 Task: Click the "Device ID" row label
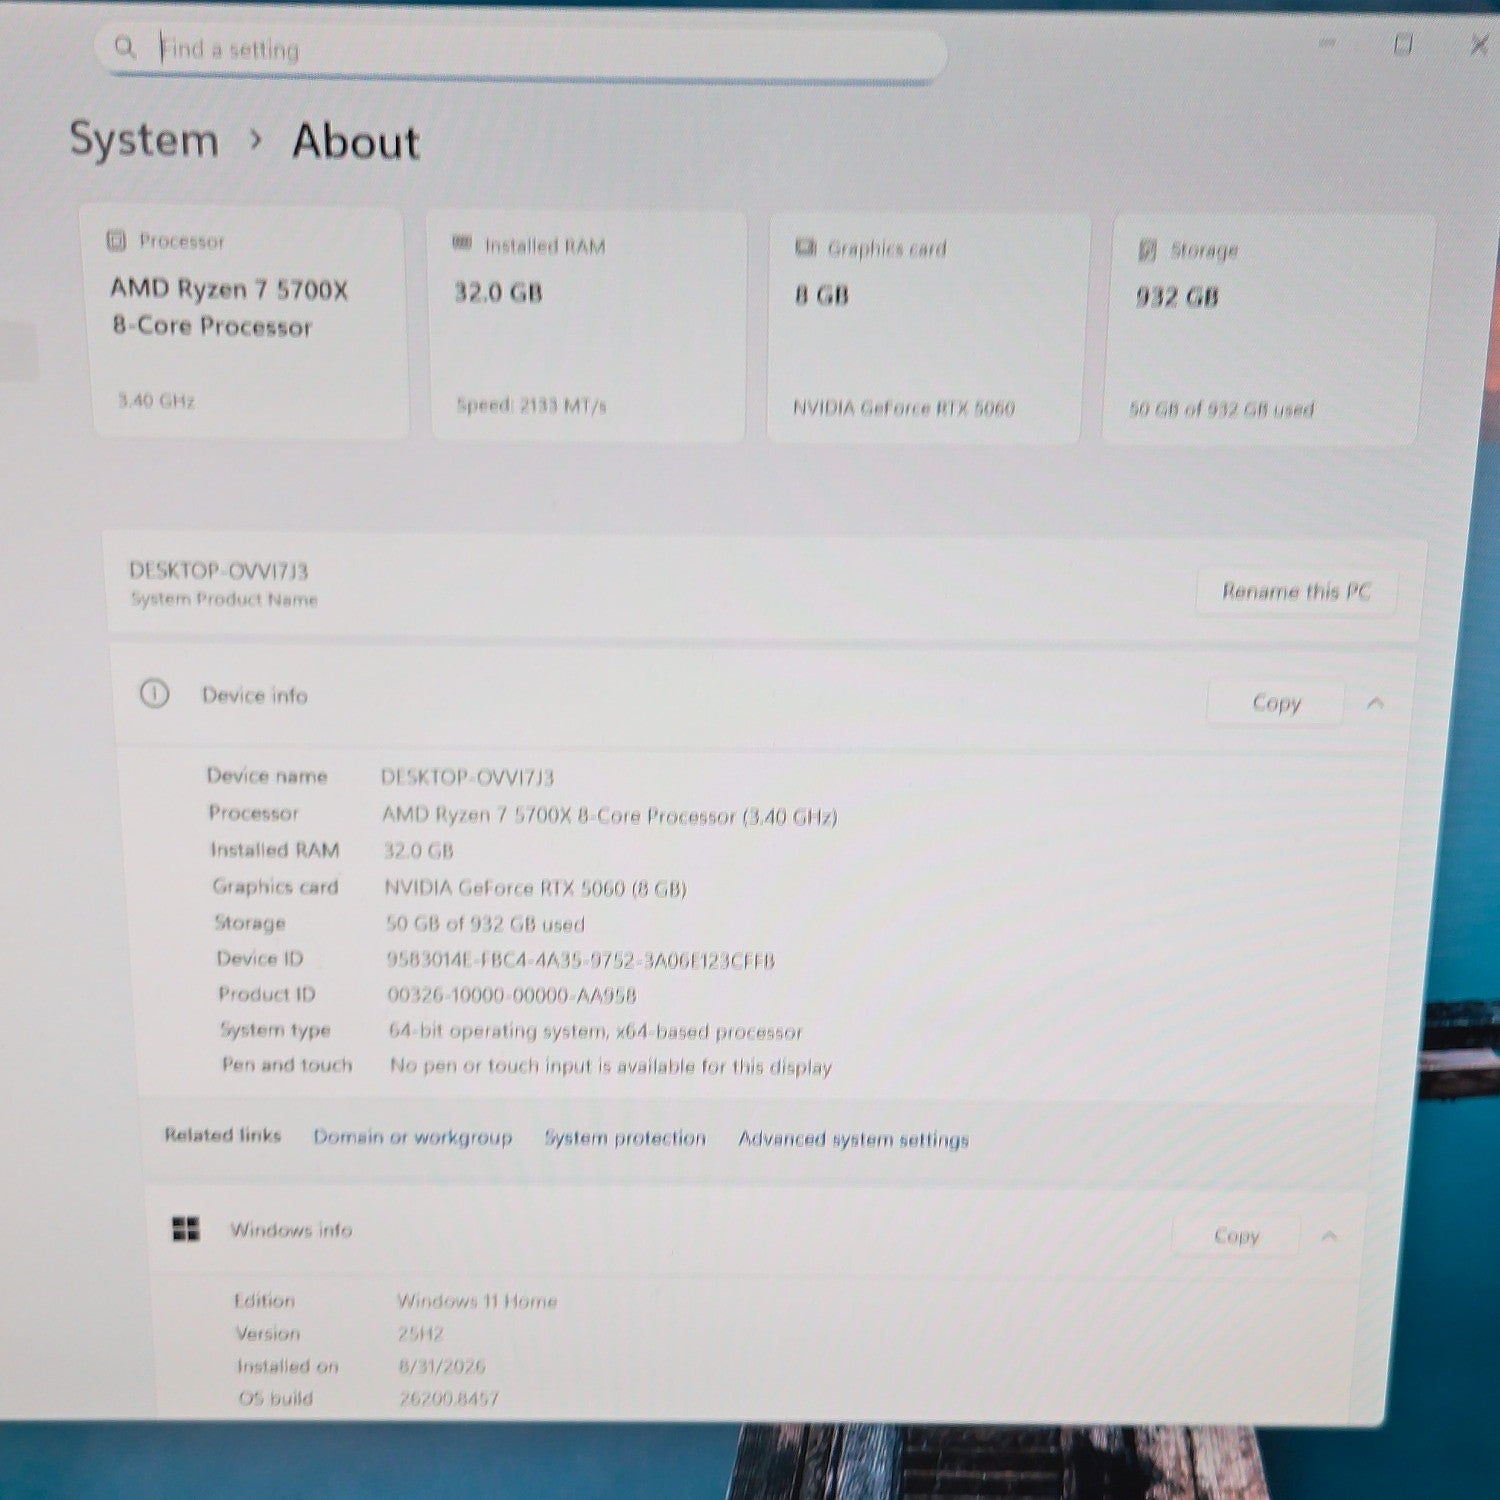(260, 958)
